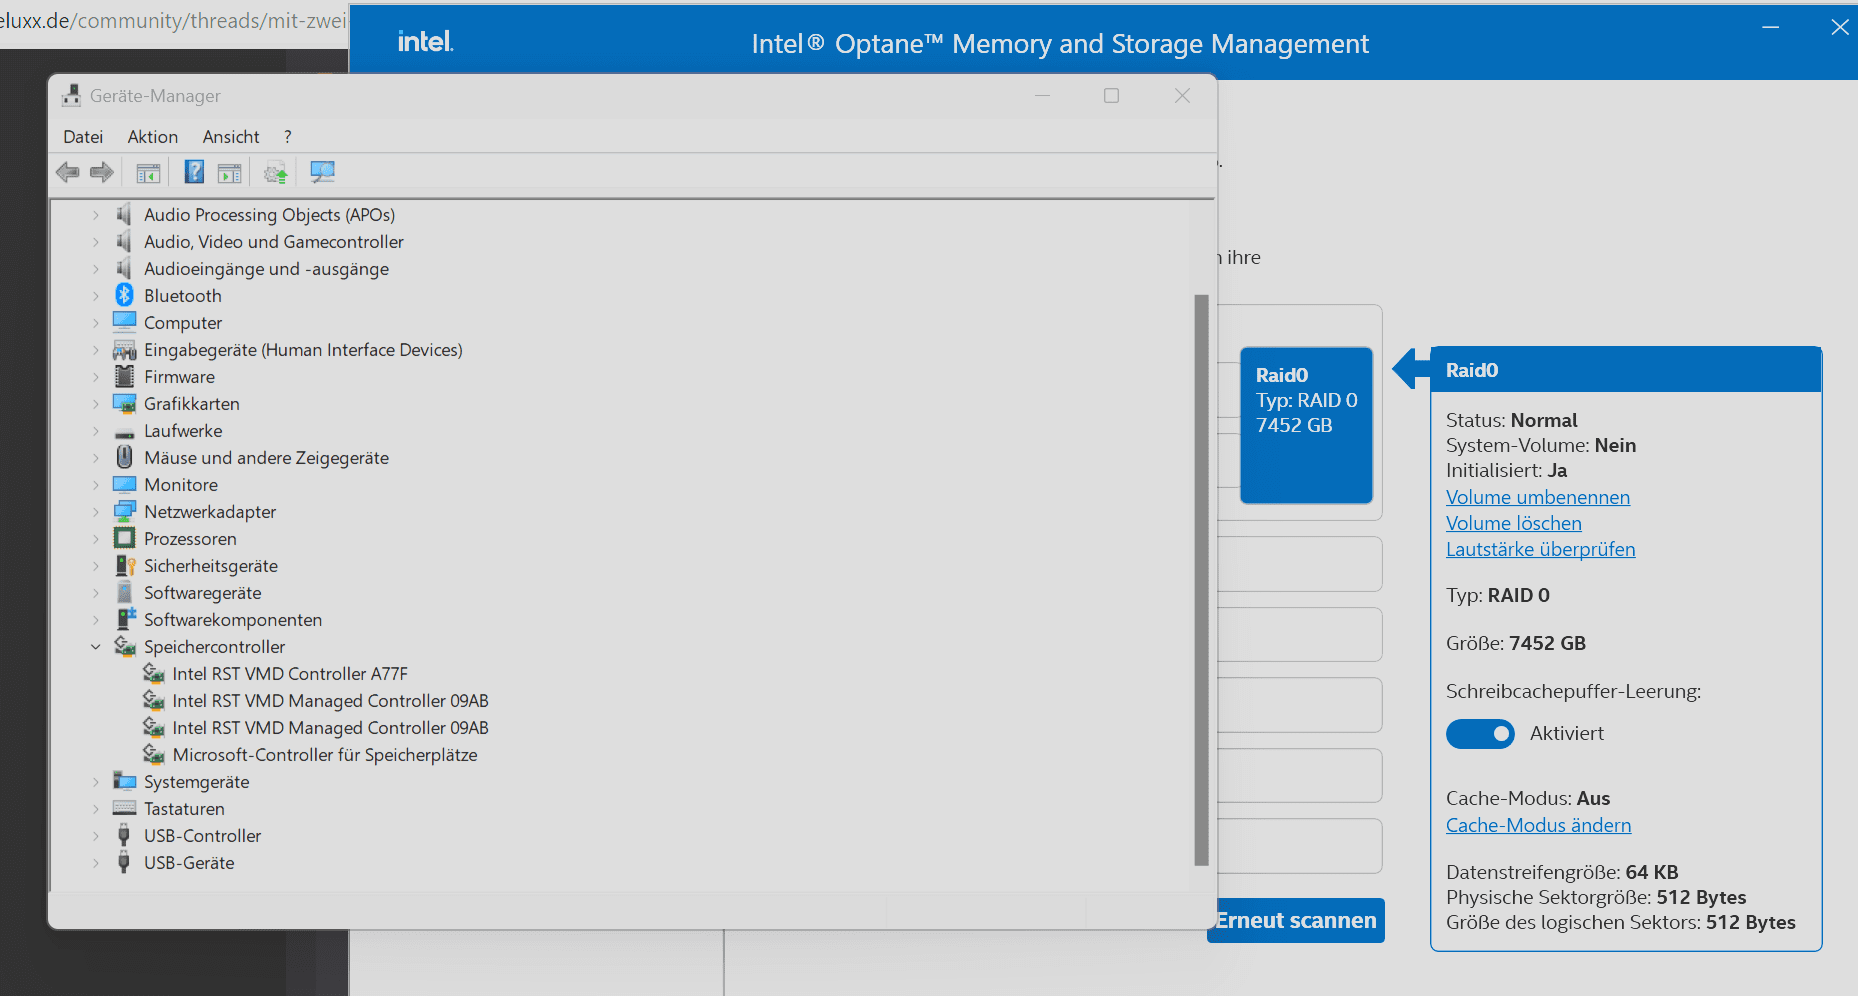Click the Netzwerkadapter icon

coord(124,511)
